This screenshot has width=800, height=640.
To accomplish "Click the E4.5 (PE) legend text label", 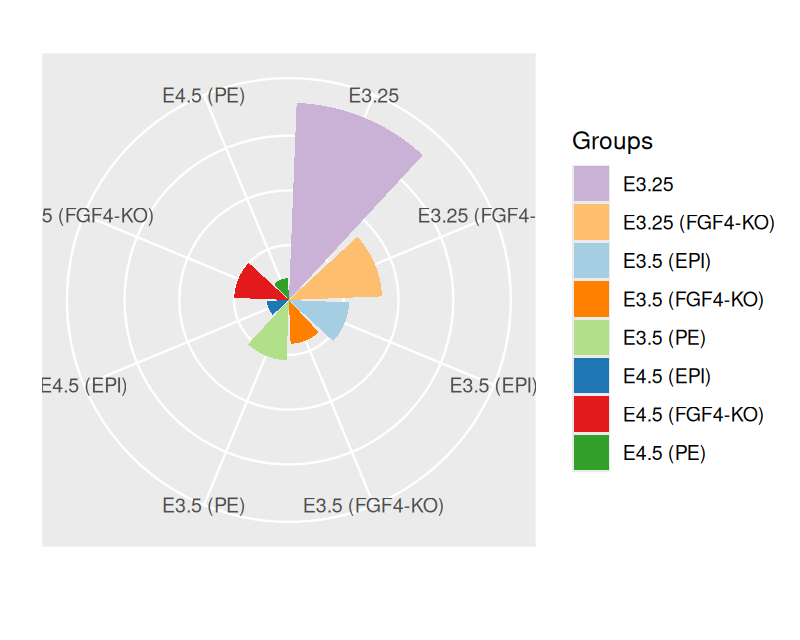I will coord(664,453).
